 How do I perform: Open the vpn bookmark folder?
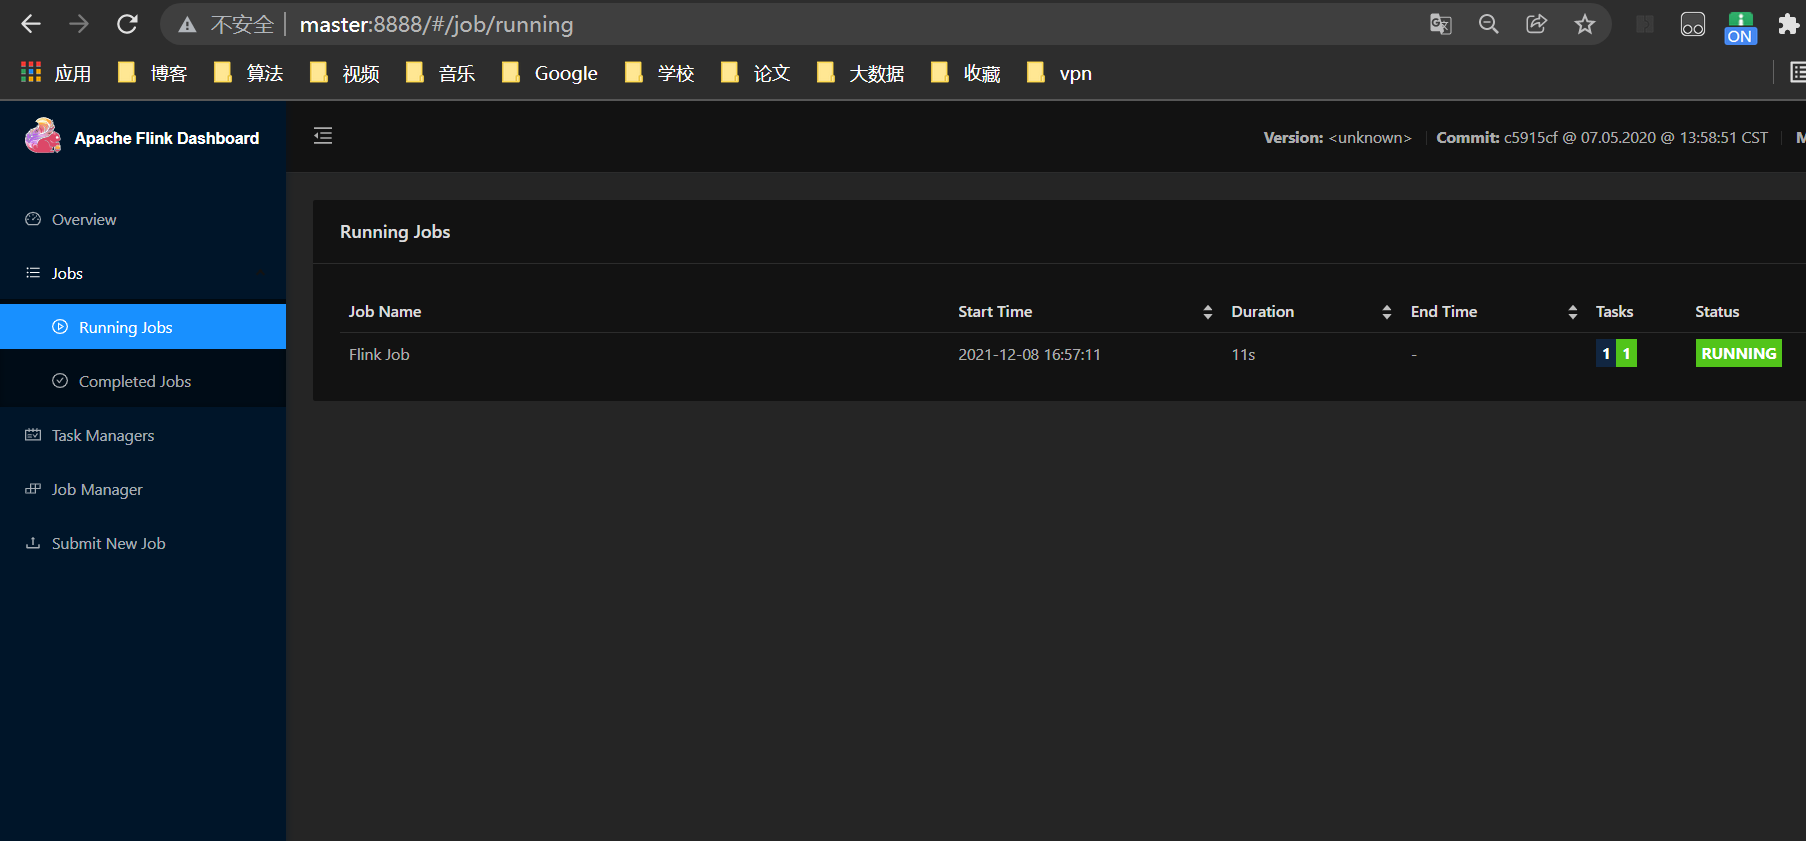pos(1060,73)
